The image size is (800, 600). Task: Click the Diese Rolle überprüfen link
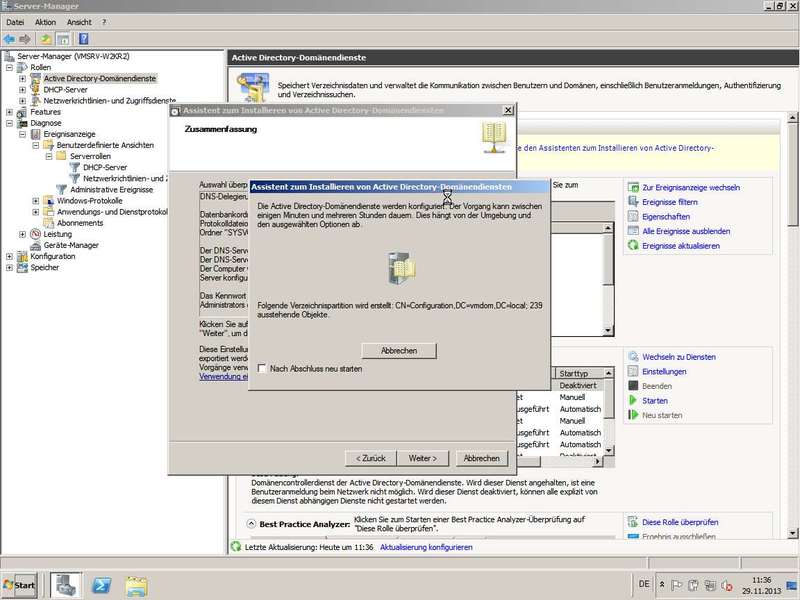click(678, 522)
